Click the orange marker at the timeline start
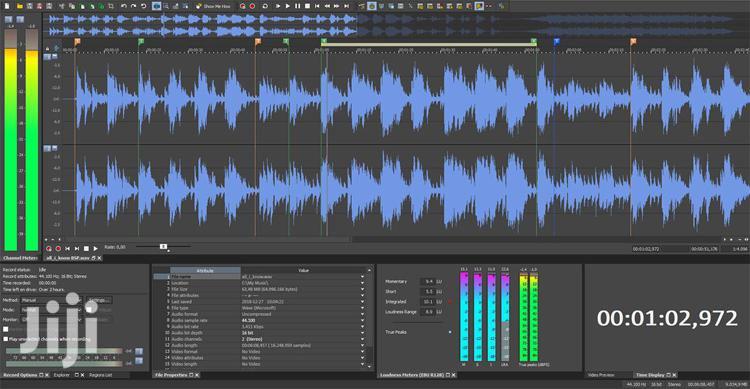This screenshot has height=389, width=750. [x=77, y=42]
